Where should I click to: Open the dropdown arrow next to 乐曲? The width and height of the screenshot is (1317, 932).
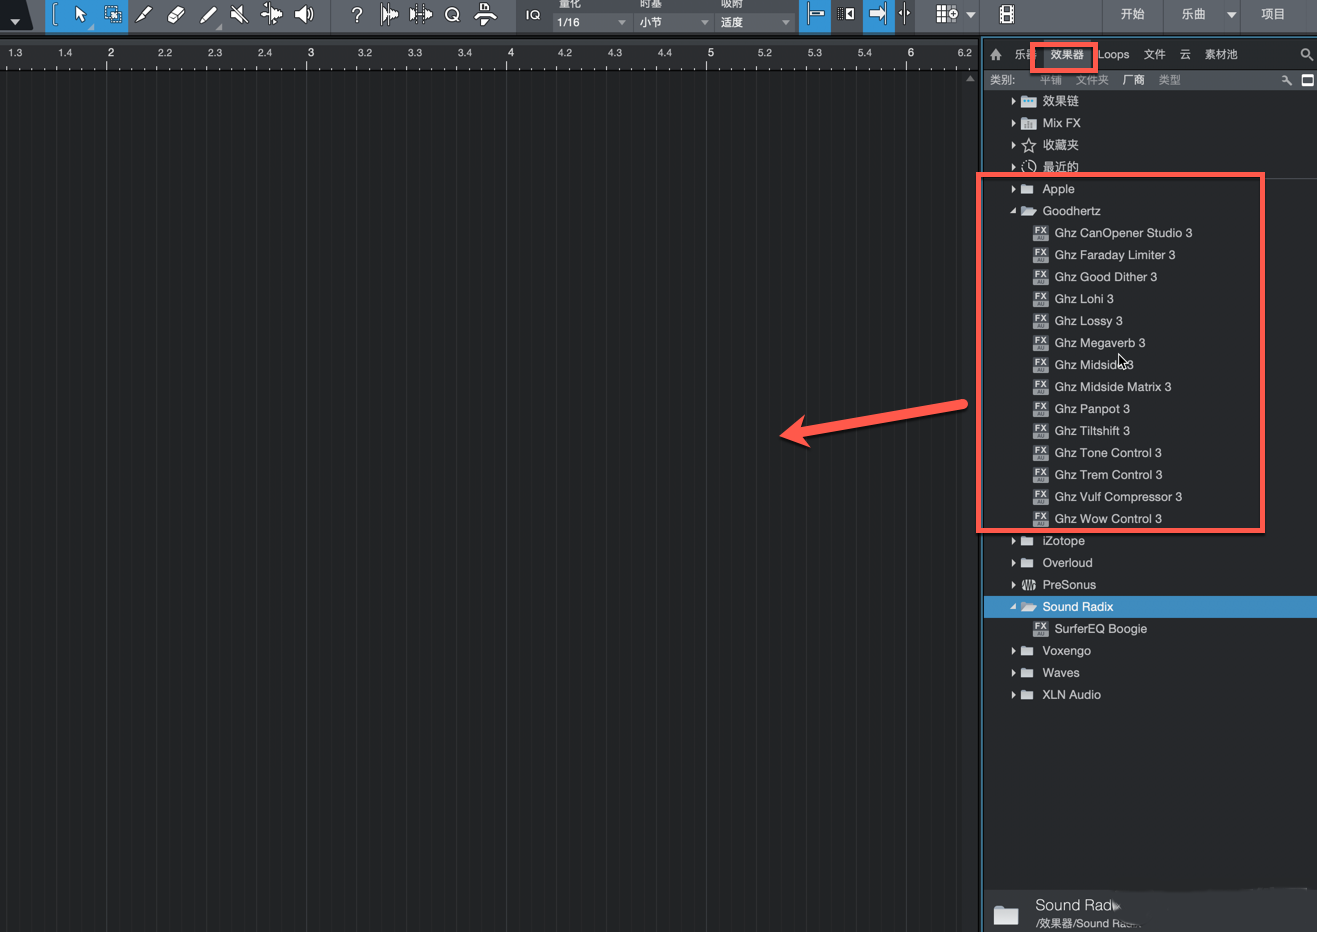pos(1232,15)
